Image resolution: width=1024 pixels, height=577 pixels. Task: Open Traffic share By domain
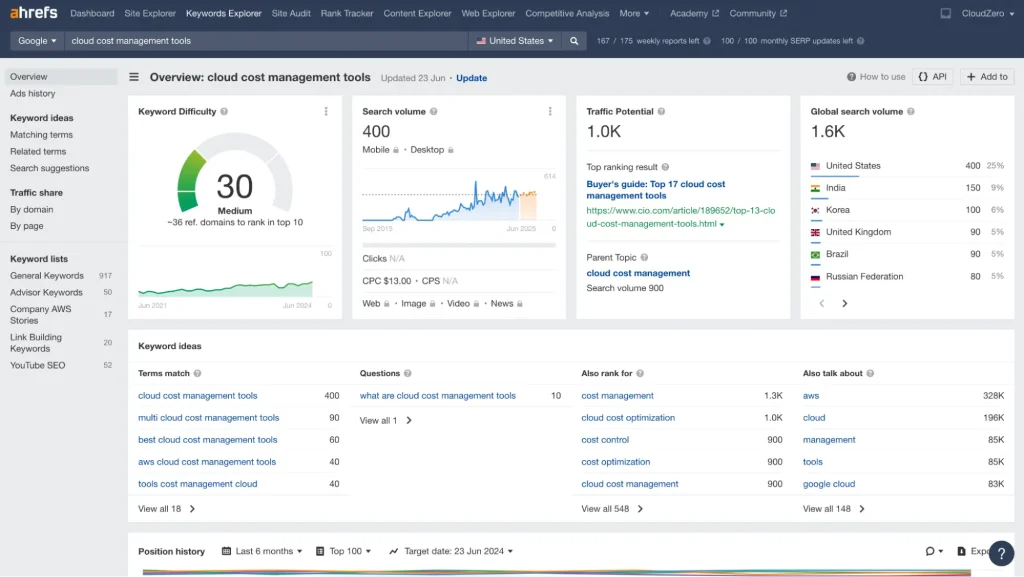[31, 210]
